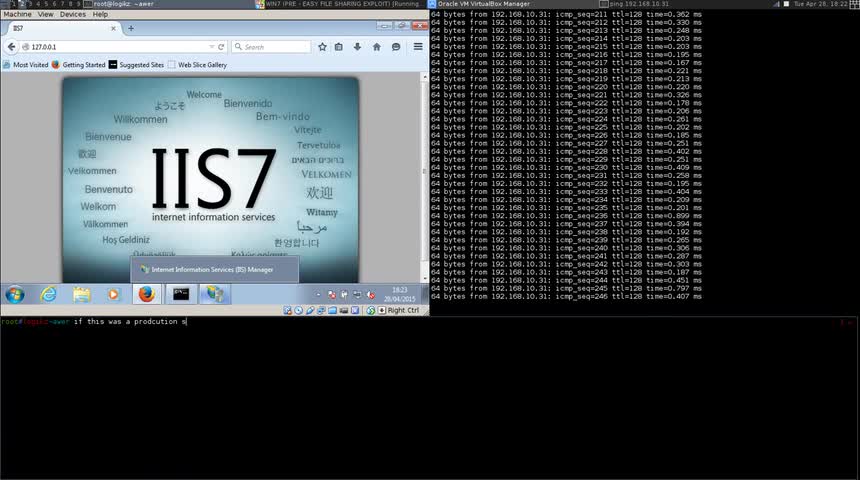
Task: Open Windows Media Player from the taskbar
Action: point(114,295)
